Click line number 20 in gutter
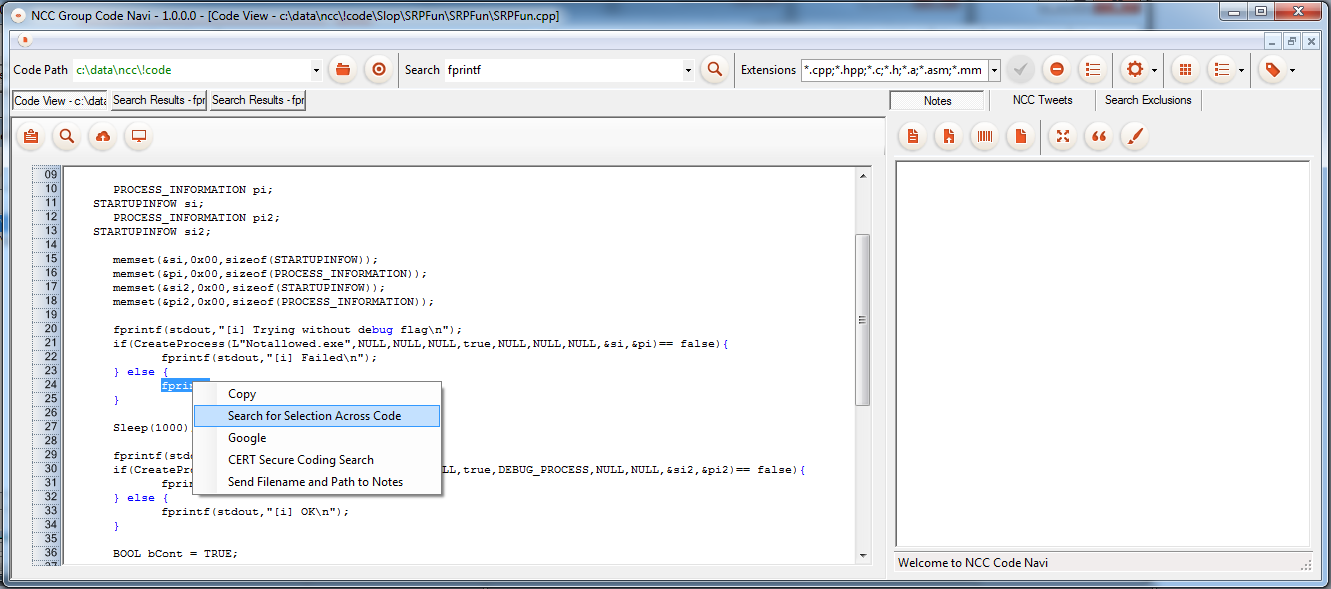The image size is (1331, 589). point(49,329)
